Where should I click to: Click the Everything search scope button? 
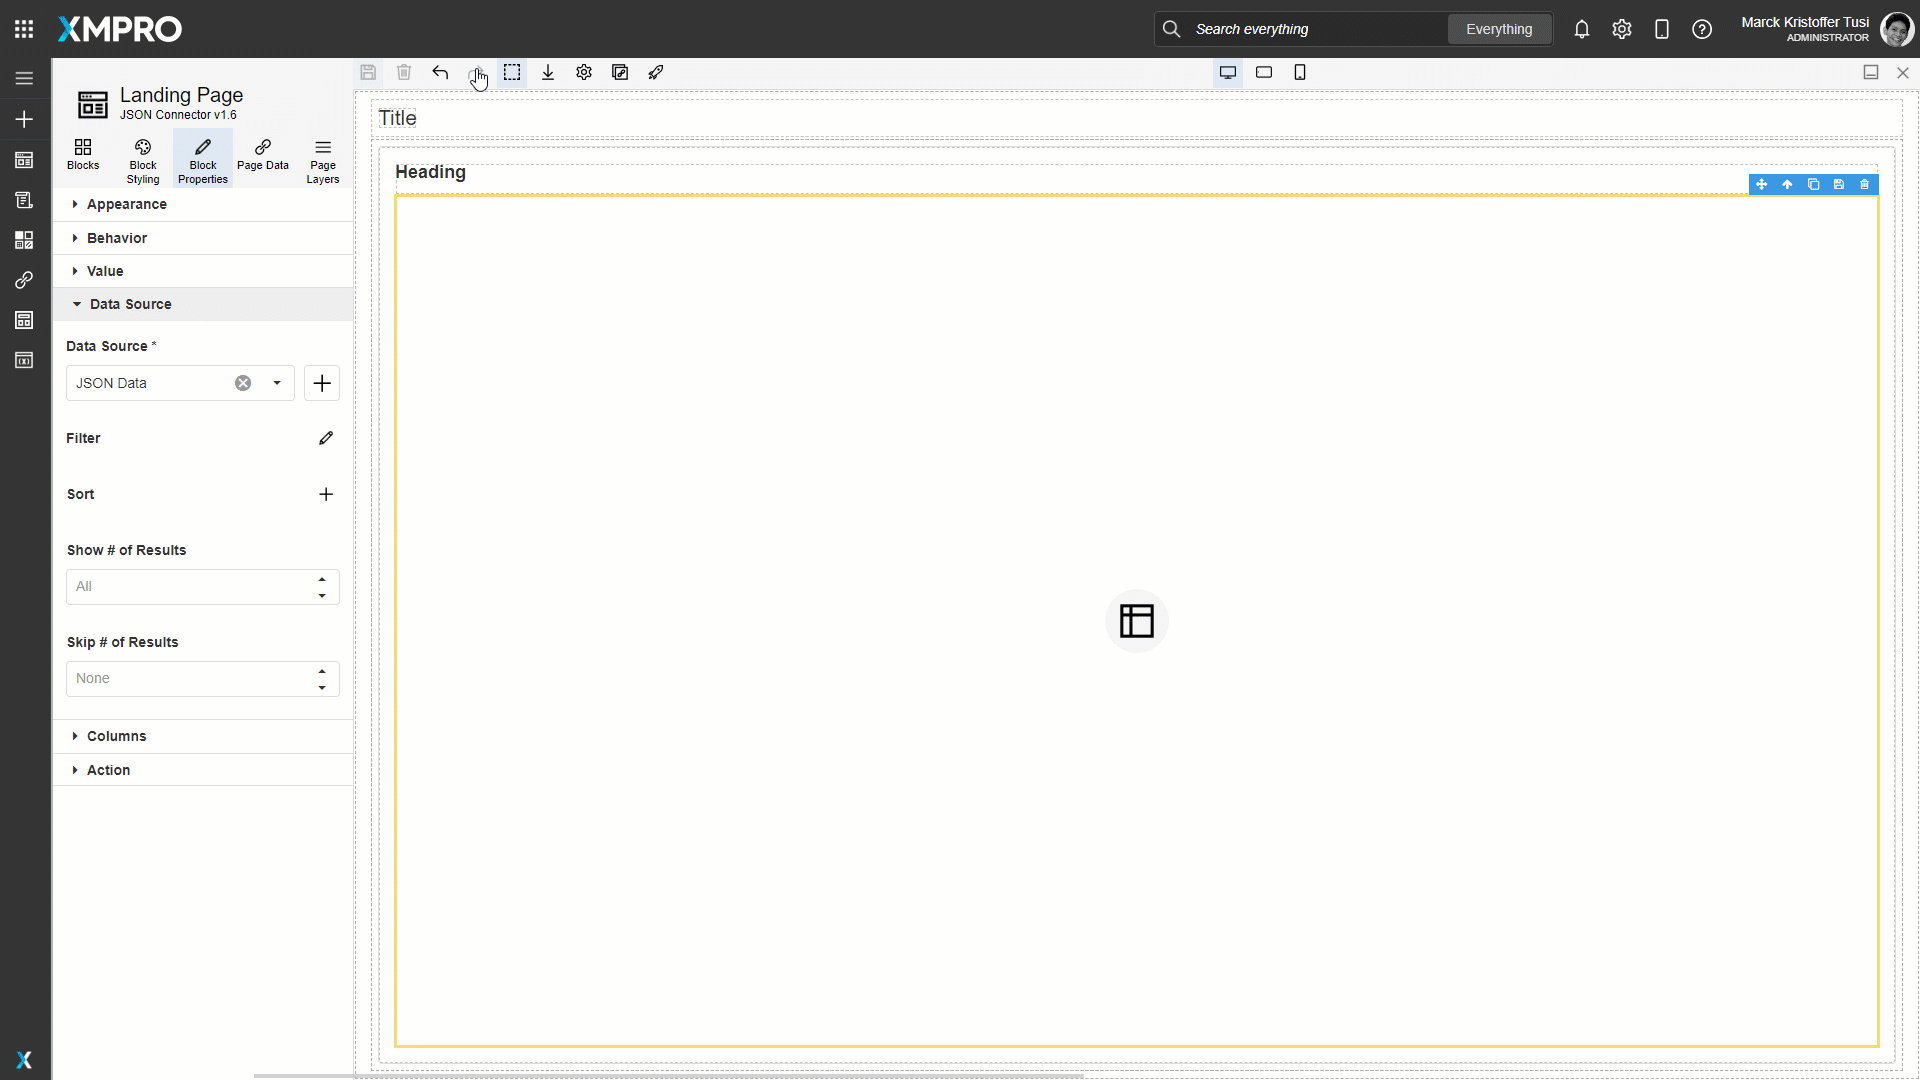click(1498, 29)
